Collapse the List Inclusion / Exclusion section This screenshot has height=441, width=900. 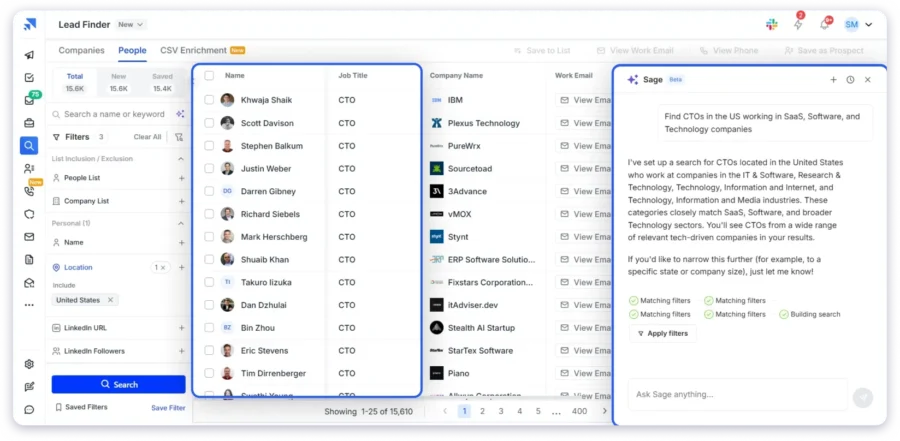point(181,158)
